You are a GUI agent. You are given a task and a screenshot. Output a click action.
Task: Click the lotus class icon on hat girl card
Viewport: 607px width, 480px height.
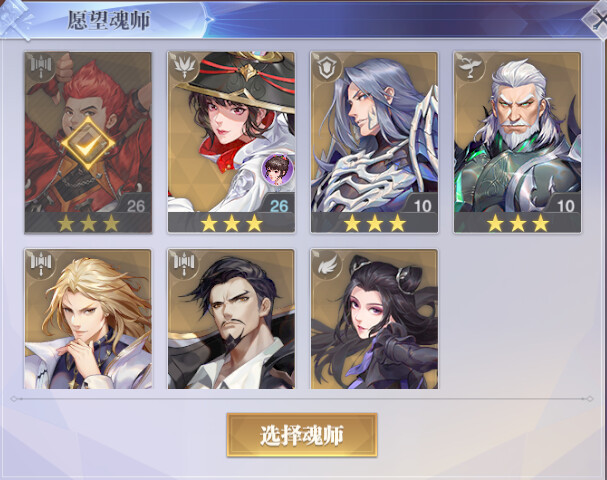[x=184, y=66]
